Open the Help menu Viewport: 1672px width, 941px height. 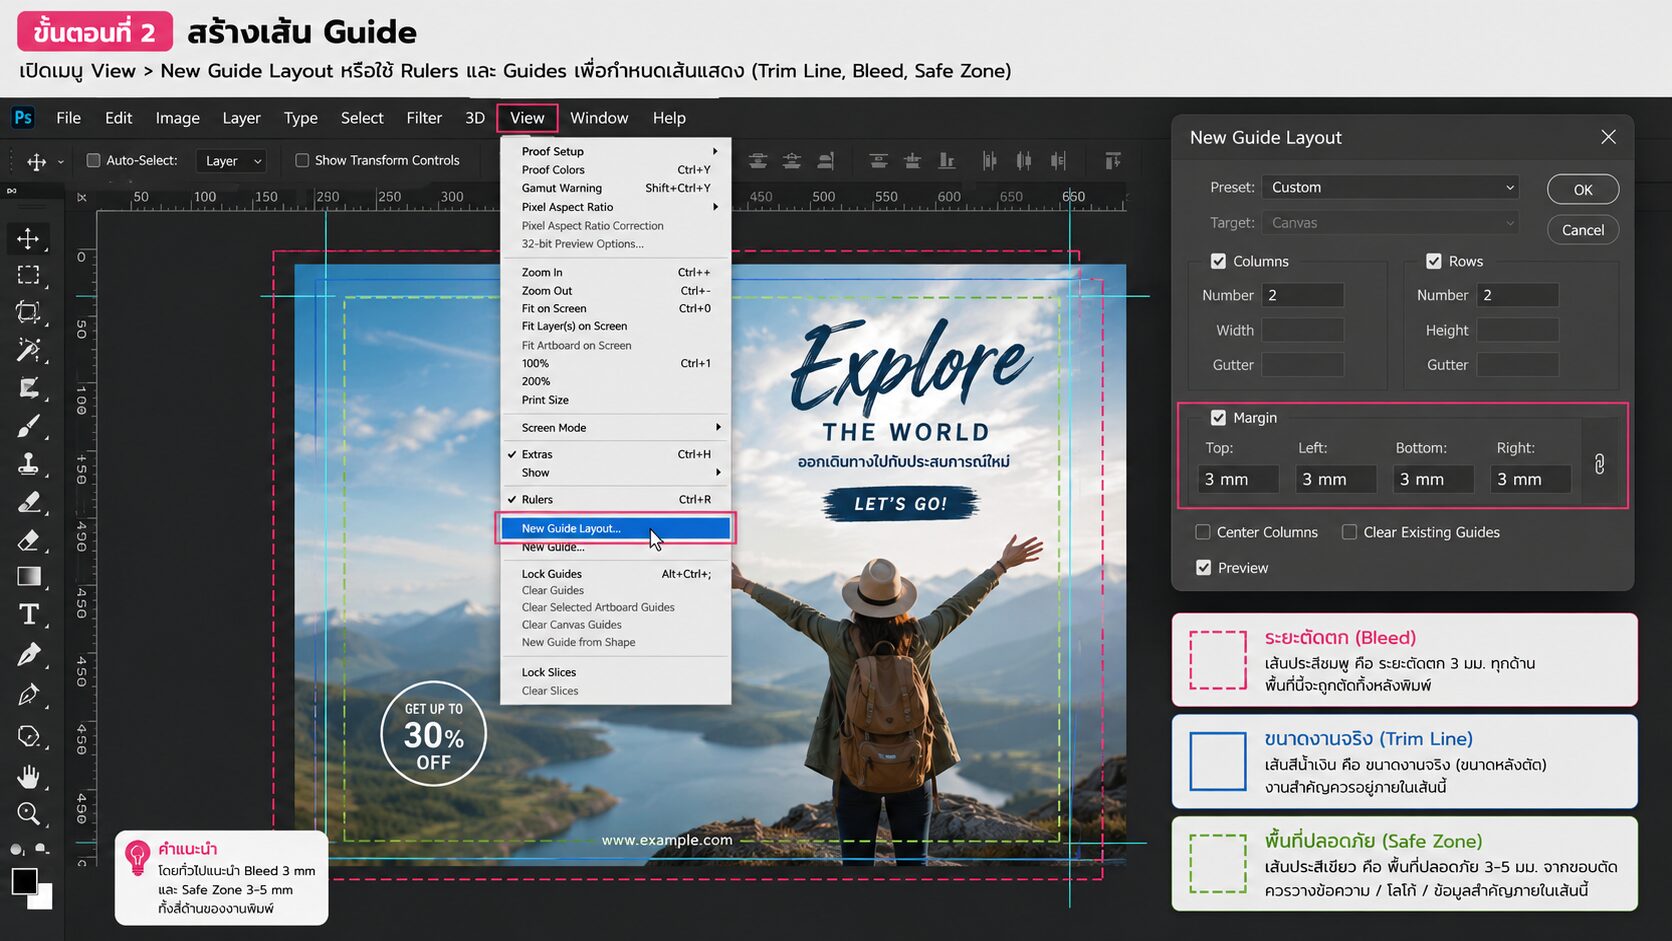(669, 118)
